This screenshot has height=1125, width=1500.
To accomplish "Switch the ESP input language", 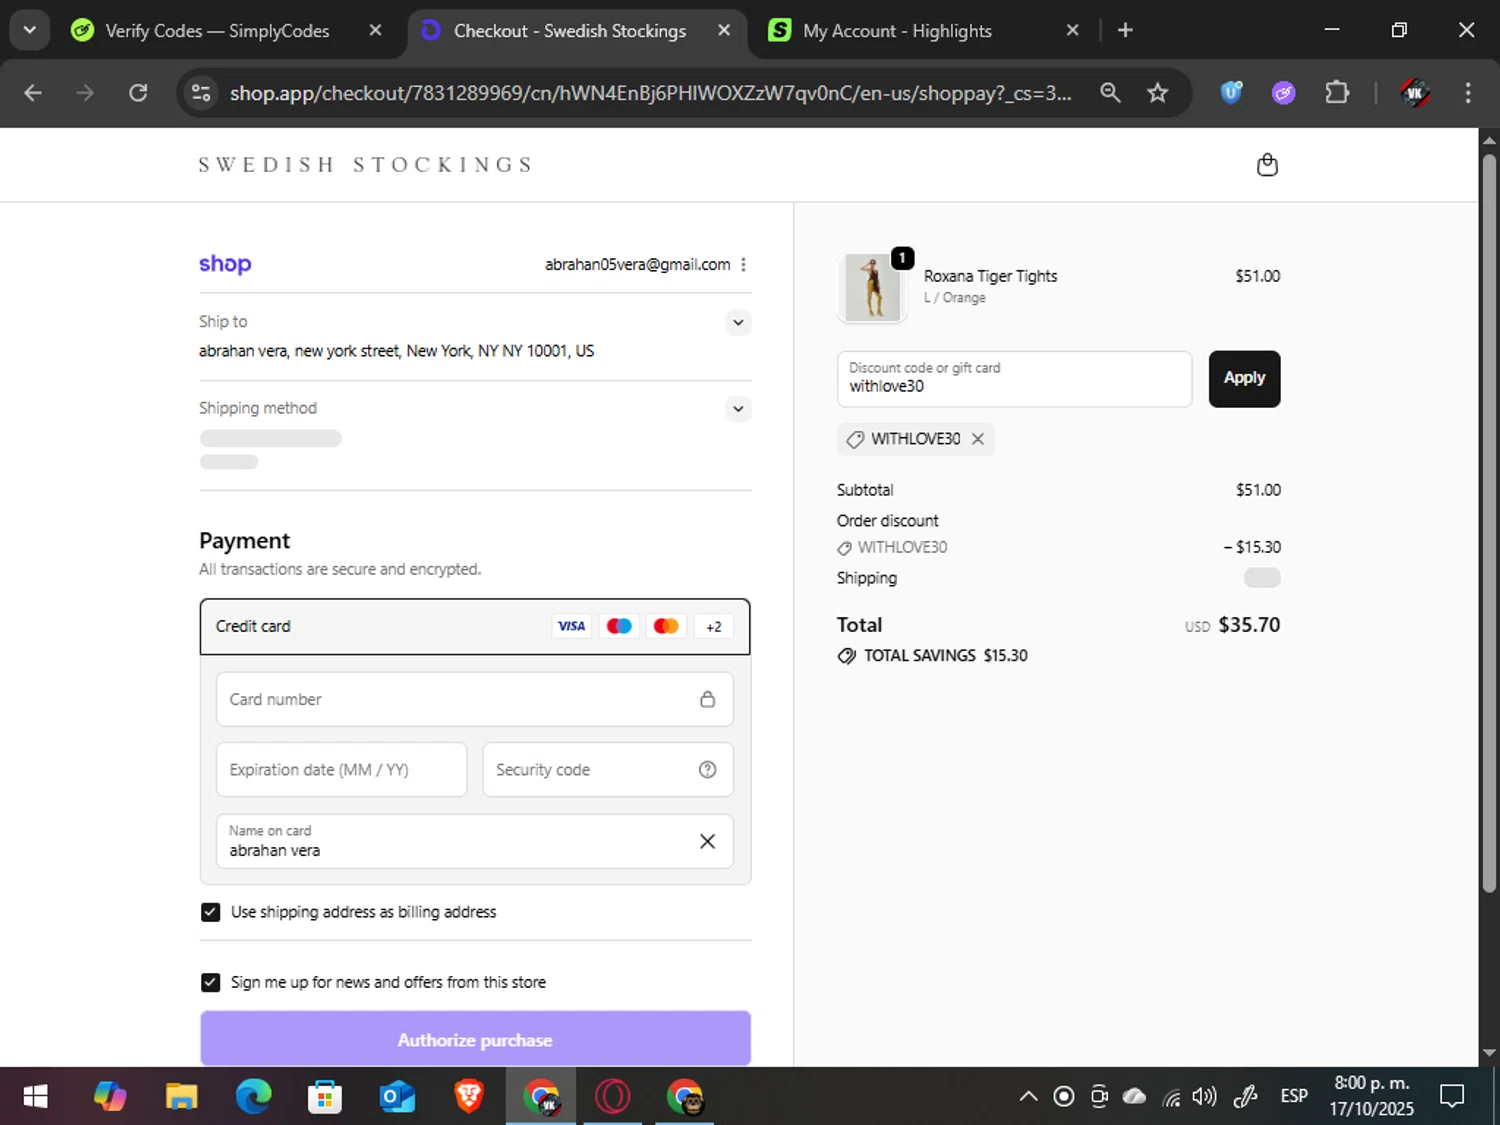I will pyautogui.click(x=1294, y=1097).
